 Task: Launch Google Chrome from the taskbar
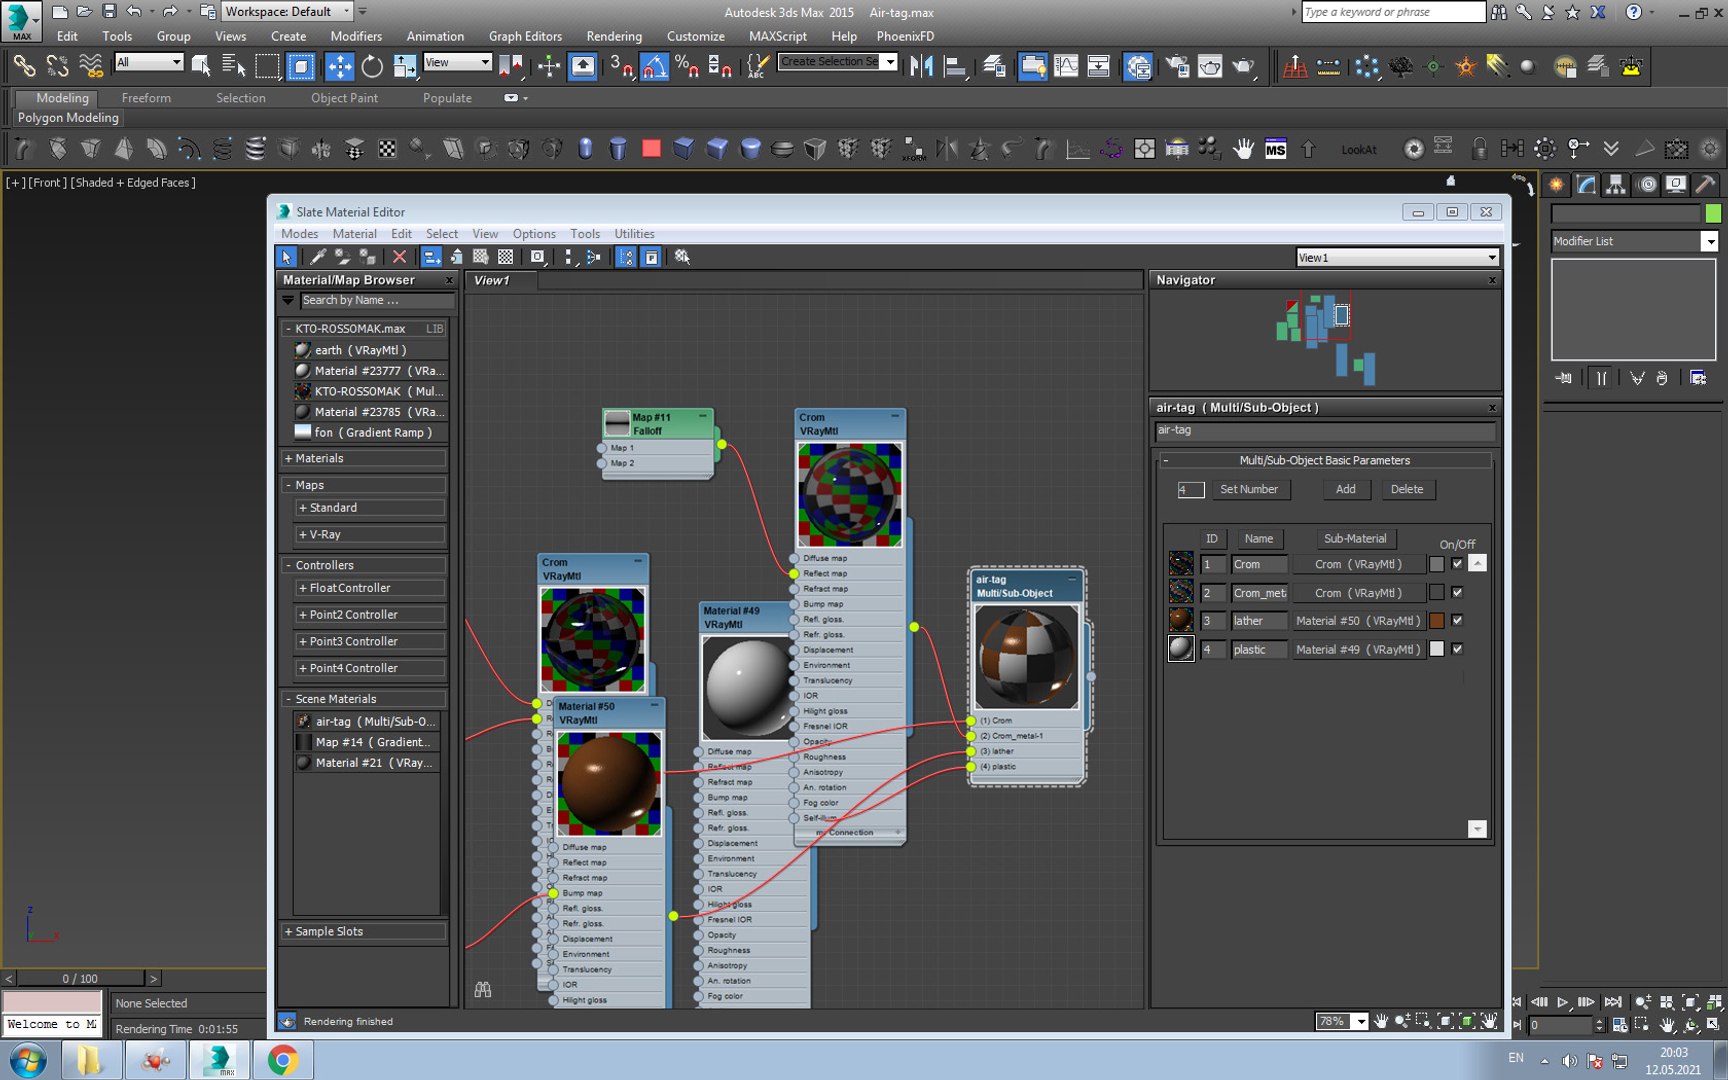click(x=283, y=1059)
